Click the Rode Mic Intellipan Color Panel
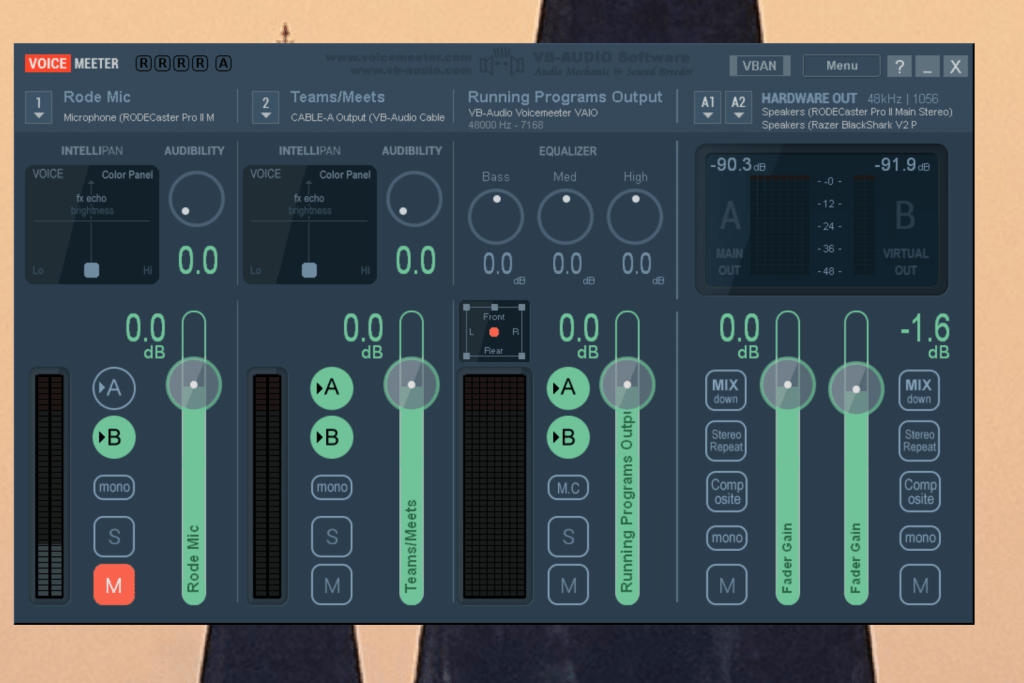1024x683 pixels. coord(92,224)
